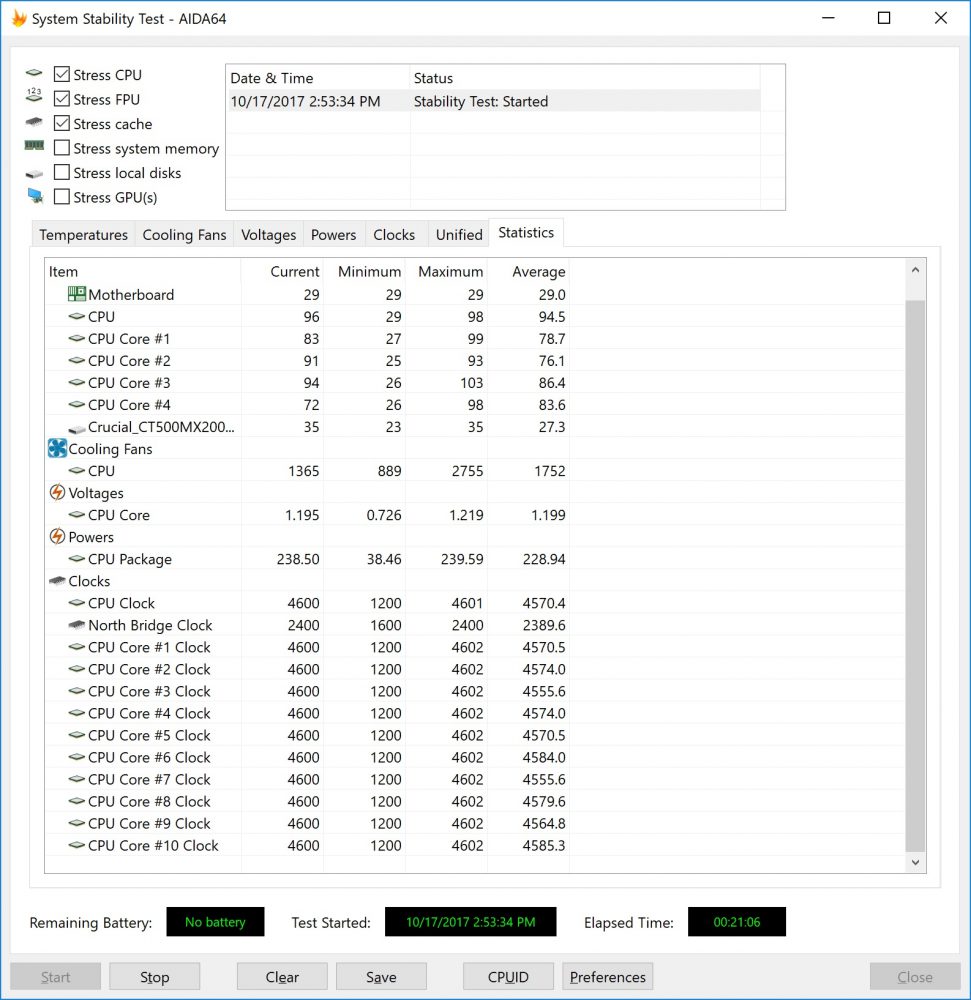
Task: Click the CPU fan row icon
Action: tap(77, 471)
